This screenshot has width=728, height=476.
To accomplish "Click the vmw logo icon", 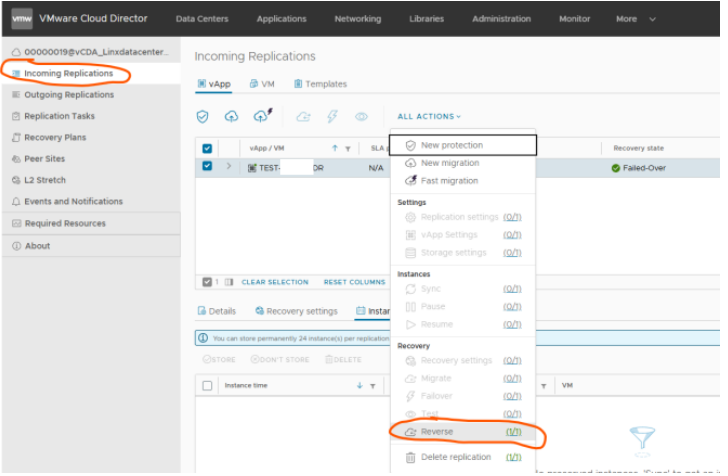I will (22, 19).
